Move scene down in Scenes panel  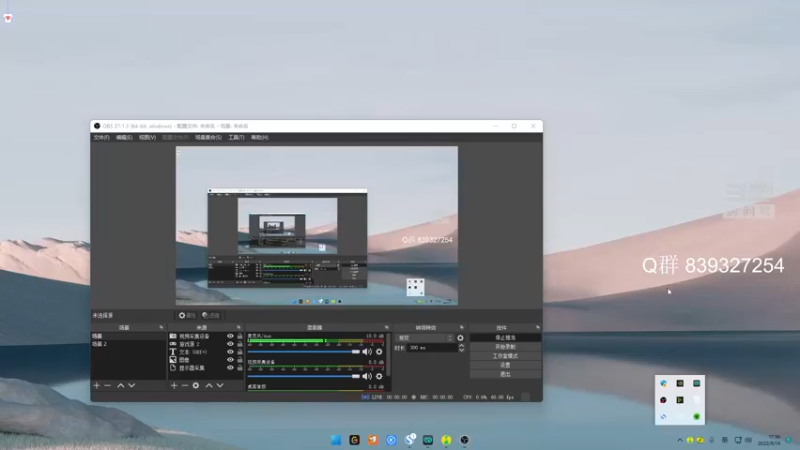(x=132, y=386)
